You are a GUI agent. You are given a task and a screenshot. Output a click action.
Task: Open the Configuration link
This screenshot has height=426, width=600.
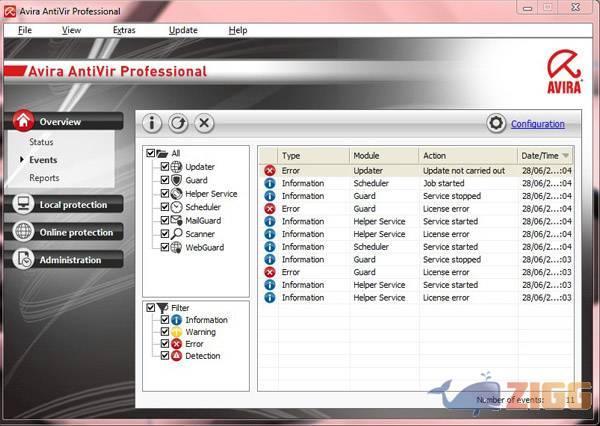(x=538, y=124)
